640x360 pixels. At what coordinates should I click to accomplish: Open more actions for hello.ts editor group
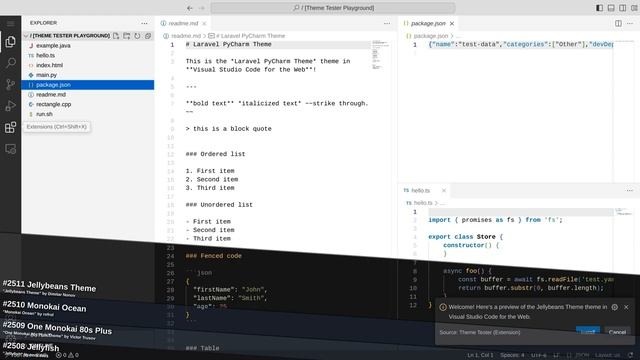pos(630,190)
